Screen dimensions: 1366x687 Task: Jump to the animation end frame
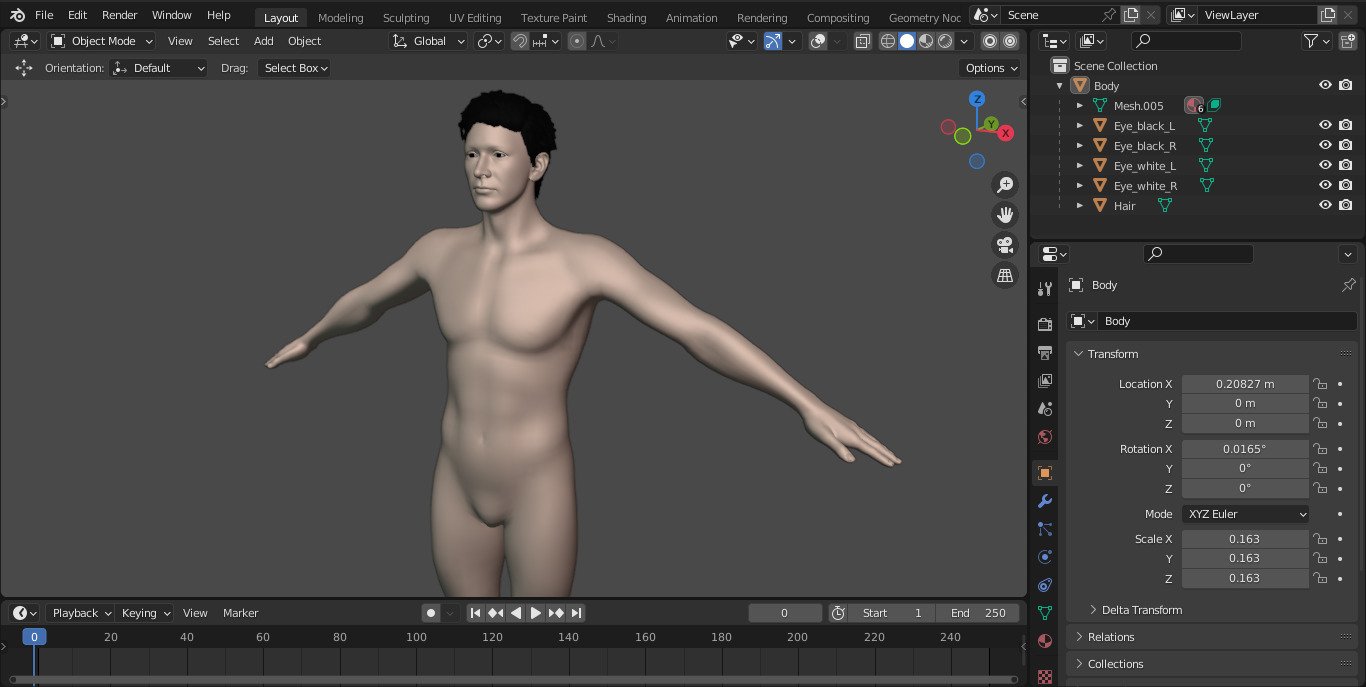point(577,613)
